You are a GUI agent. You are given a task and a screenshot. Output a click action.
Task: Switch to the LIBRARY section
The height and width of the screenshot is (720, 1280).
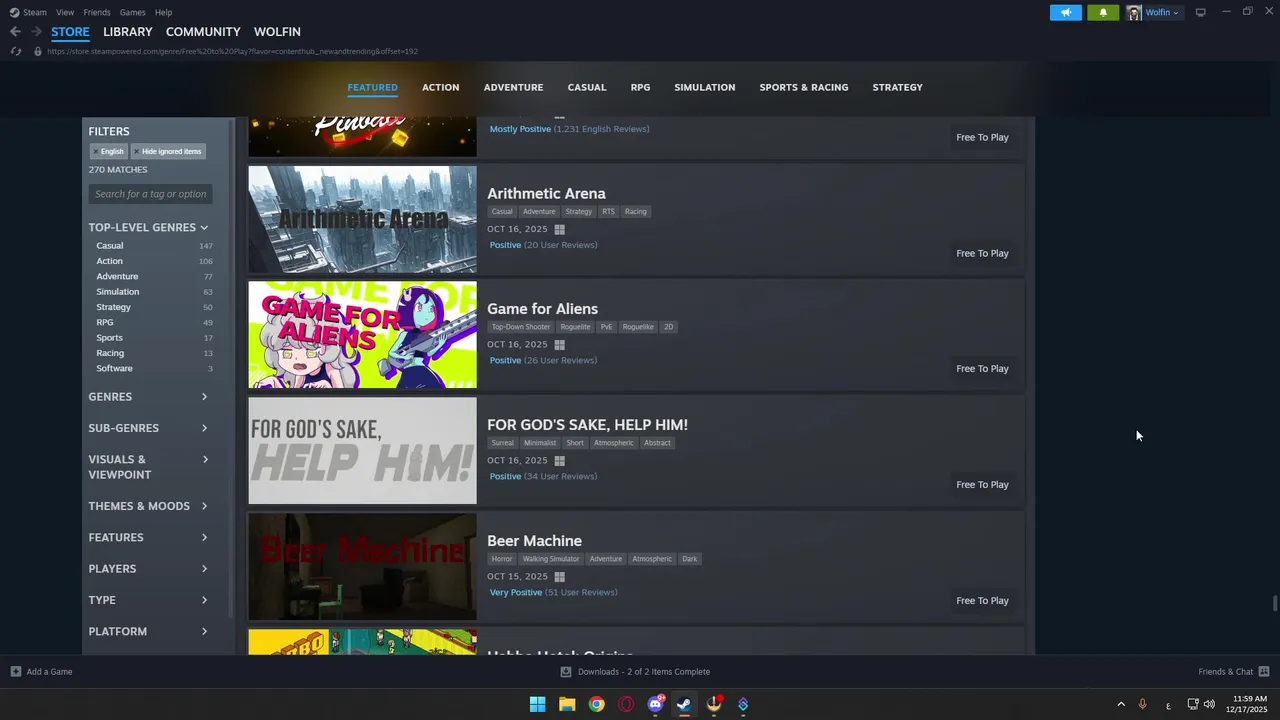(128, 32)
